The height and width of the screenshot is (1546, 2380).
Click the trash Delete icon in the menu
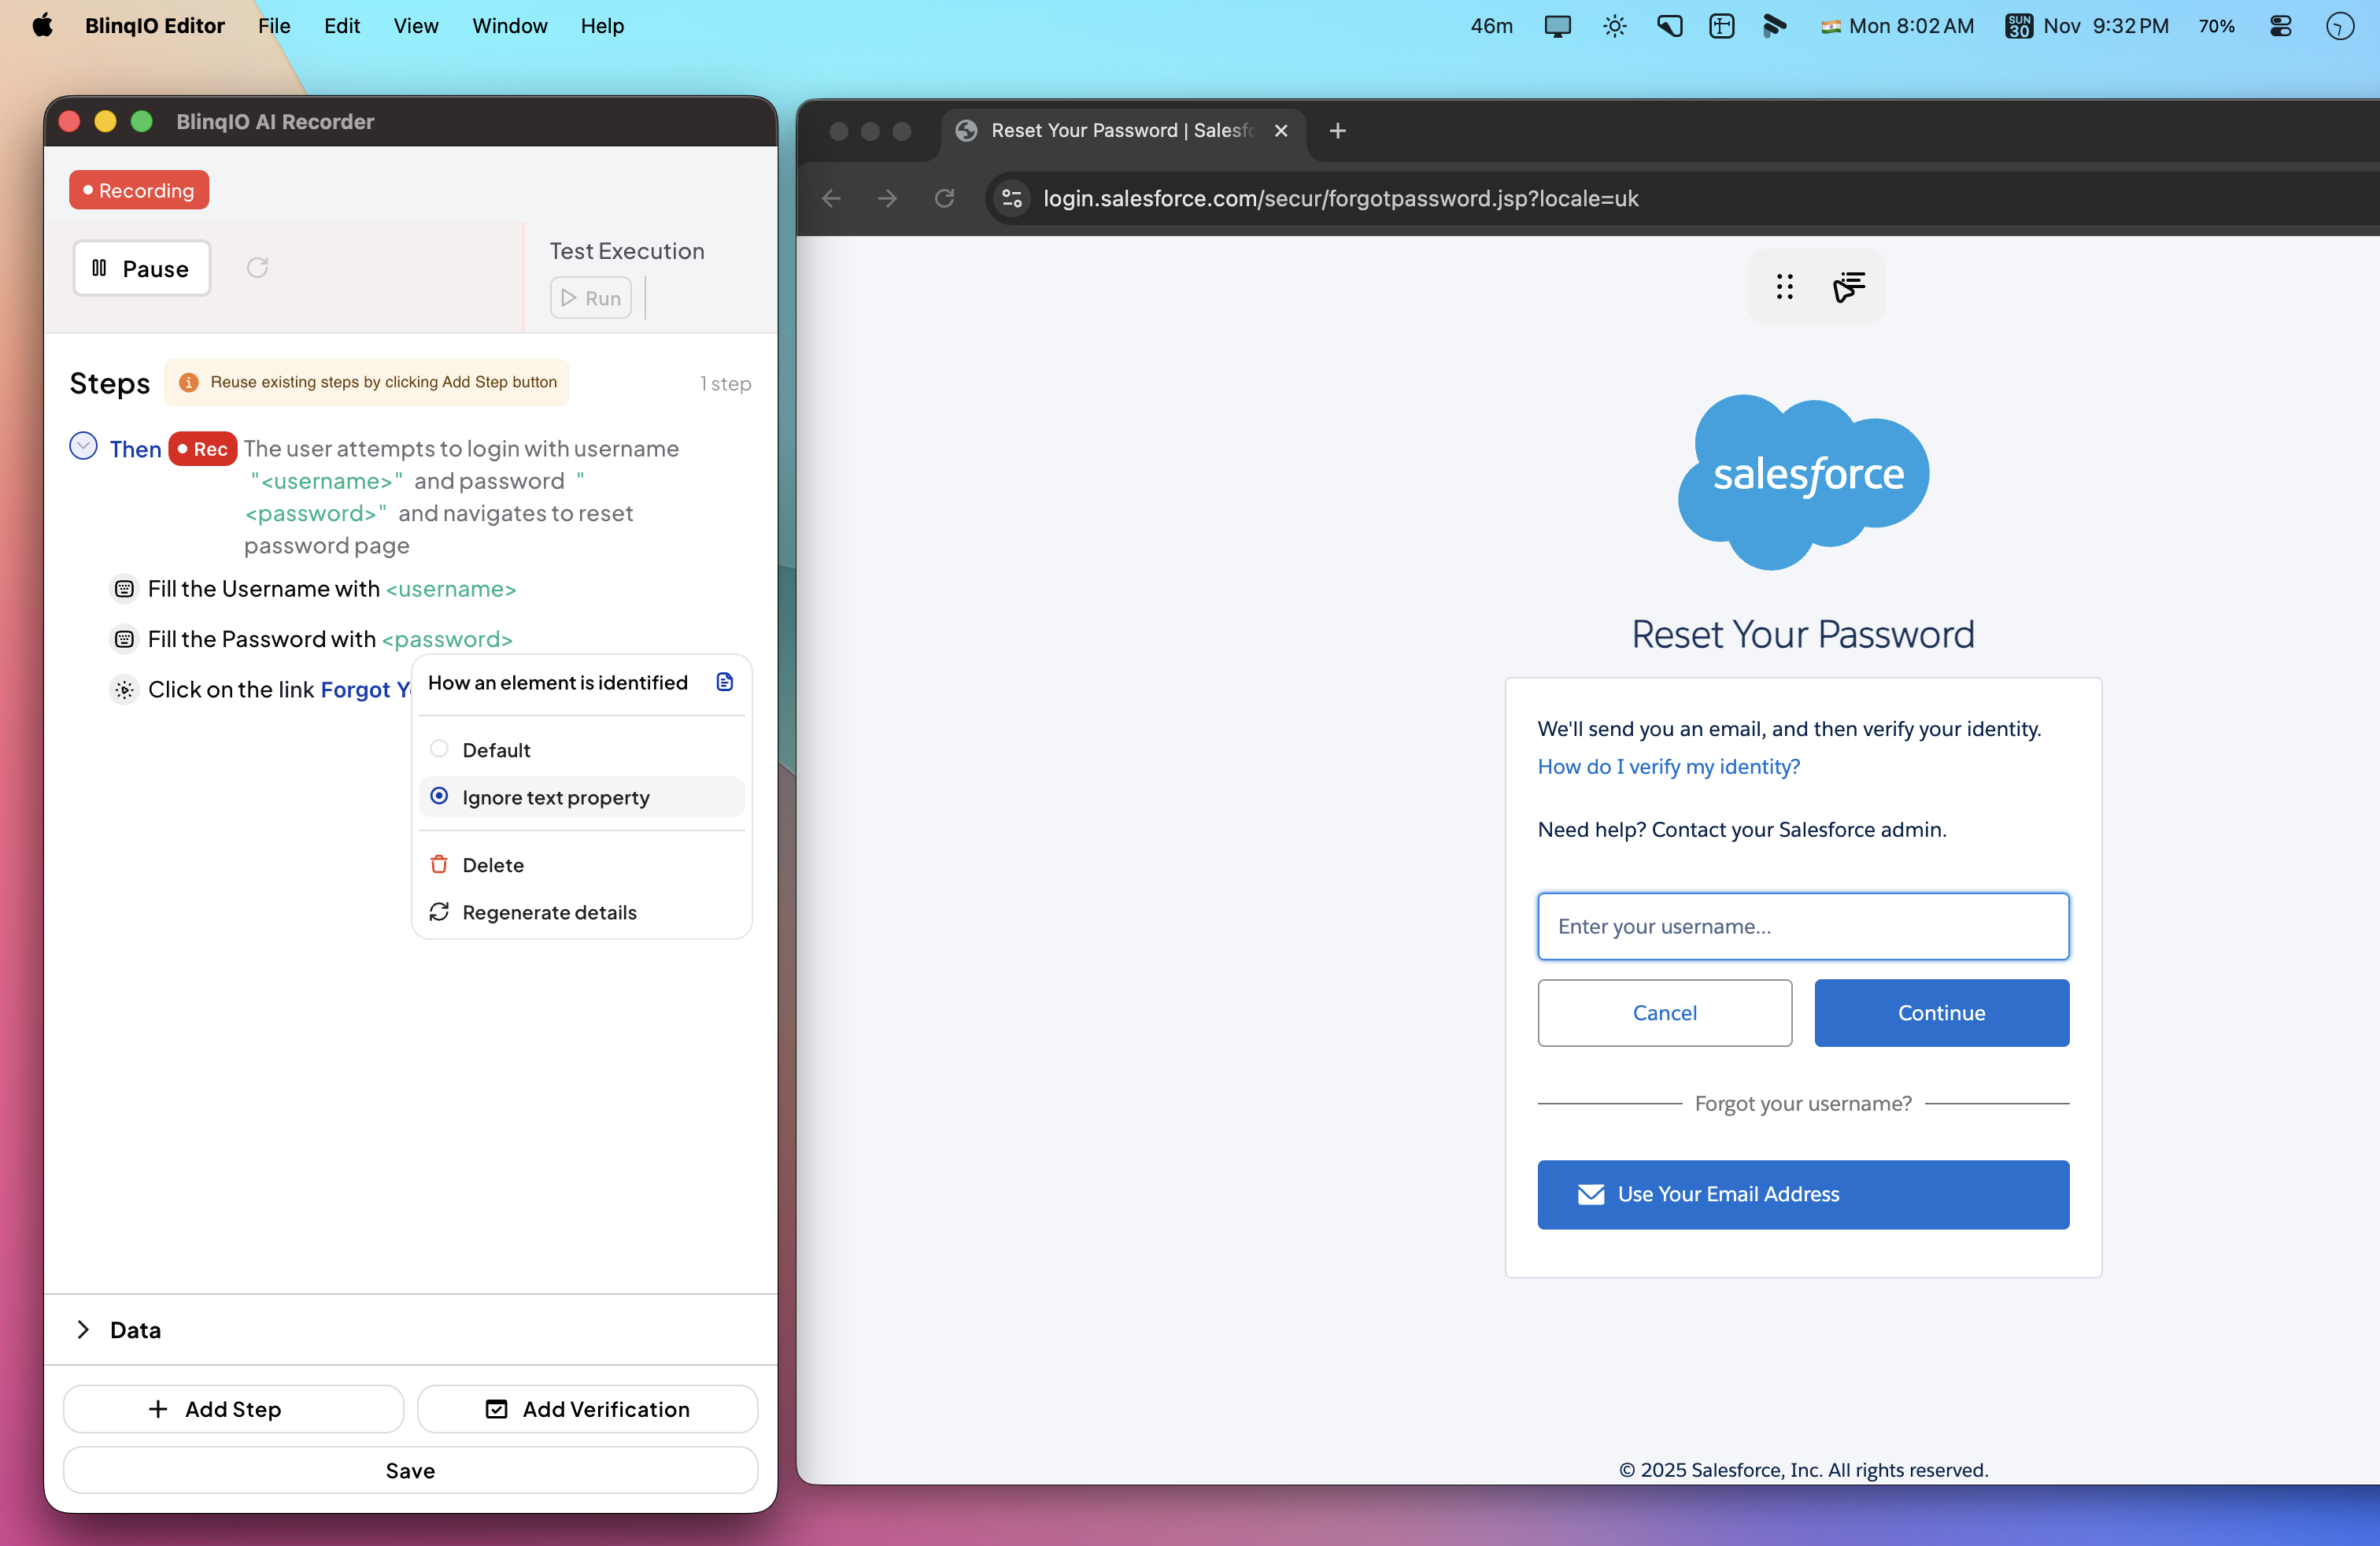[439, 864]
